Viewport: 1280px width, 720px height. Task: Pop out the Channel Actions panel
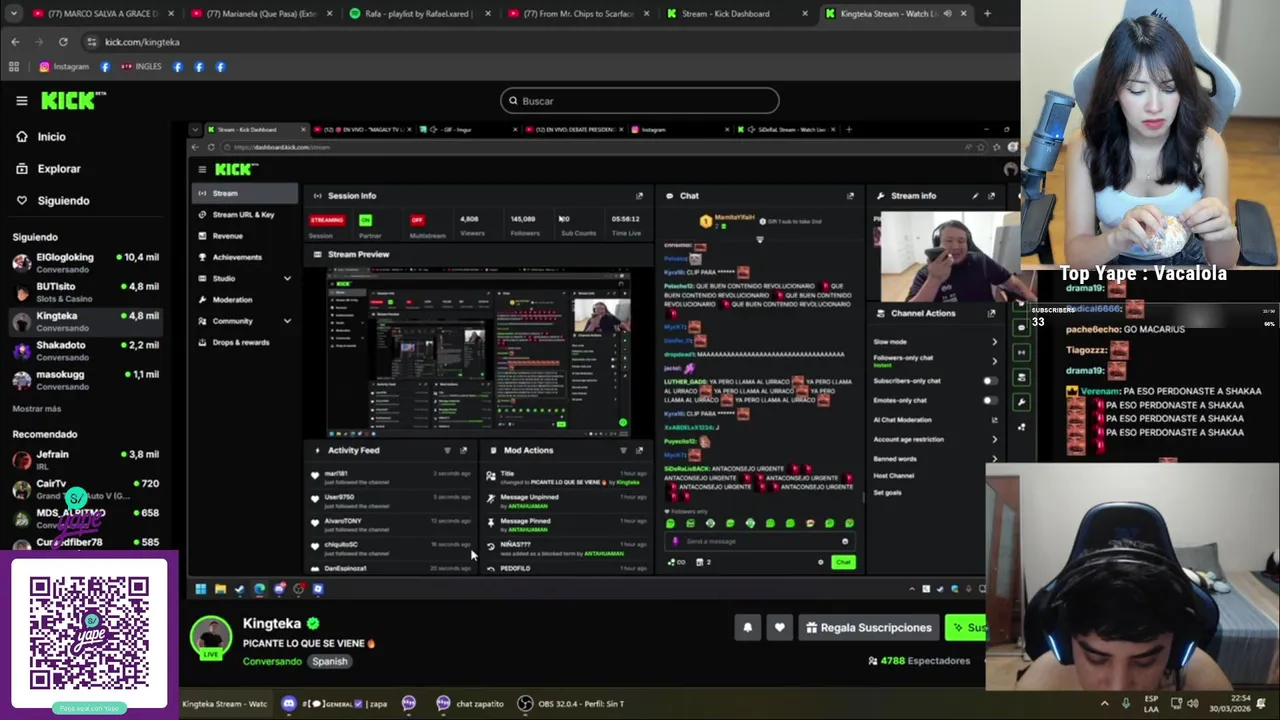tap(991, 313)
